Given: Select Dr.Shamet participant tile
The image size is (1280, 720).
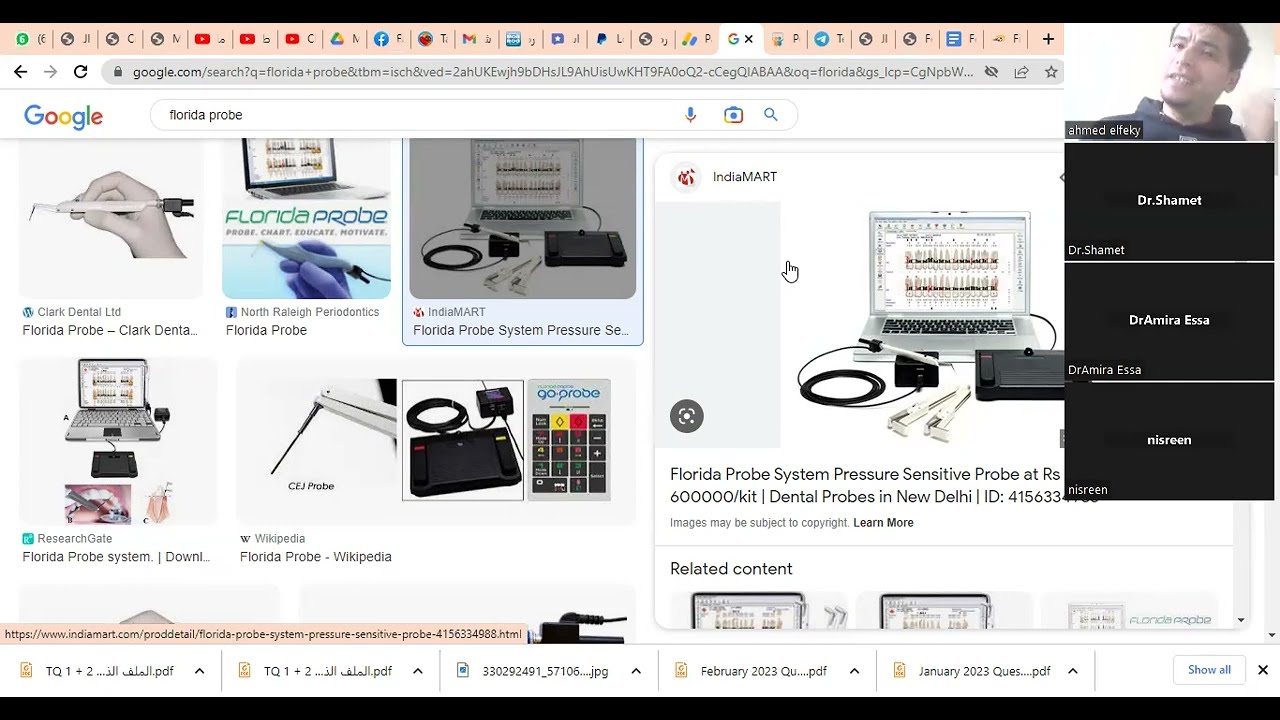Looking at the screenshot, I should pyautogui.click(x=1170, y=201).
